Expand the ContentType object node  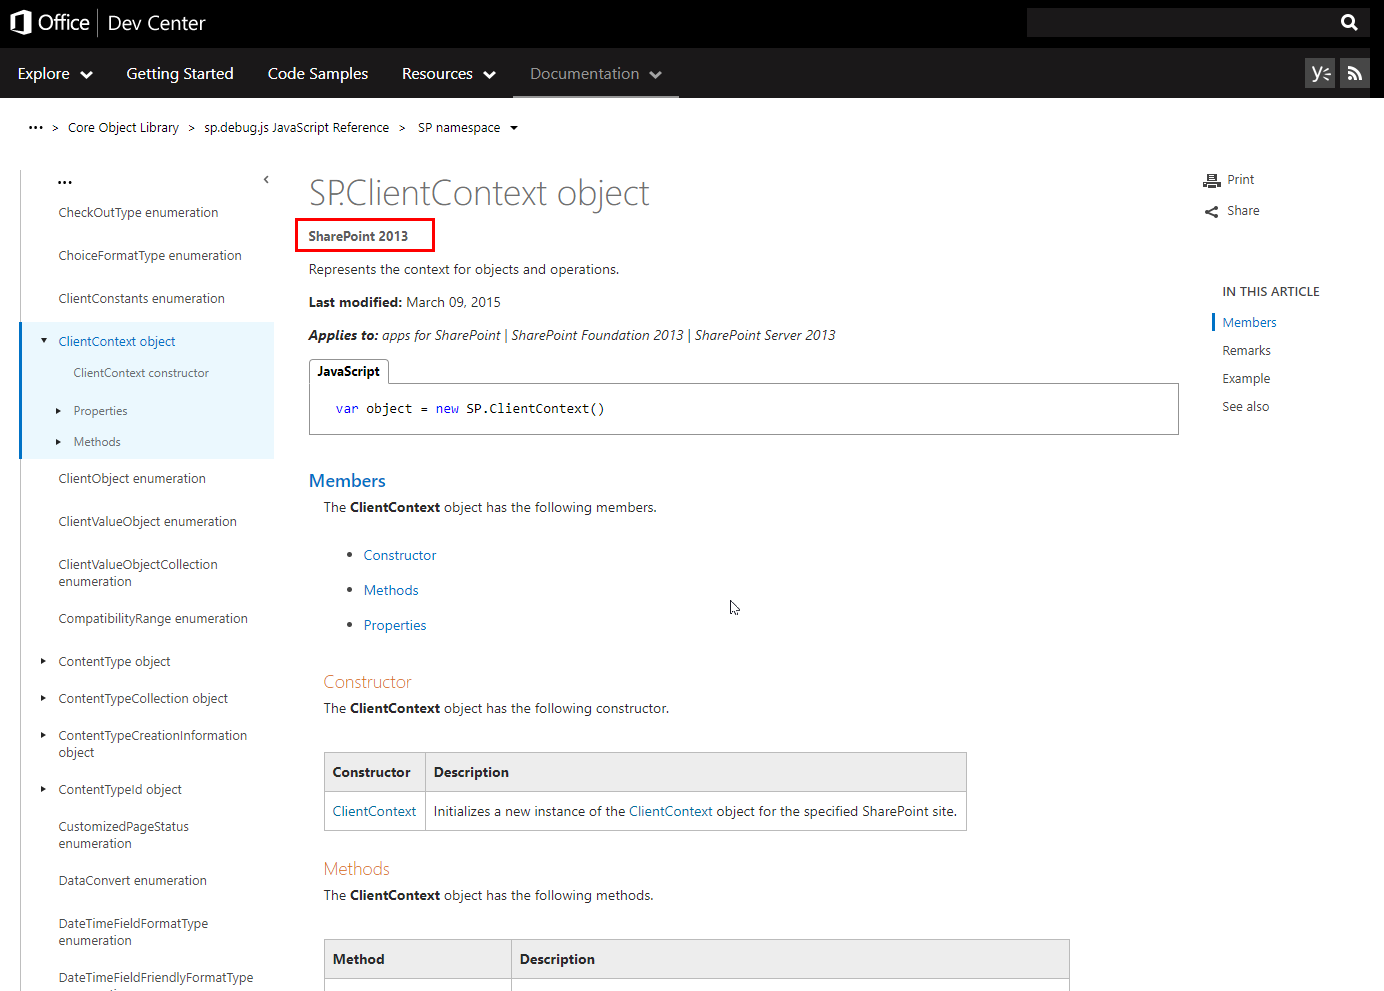43,661
